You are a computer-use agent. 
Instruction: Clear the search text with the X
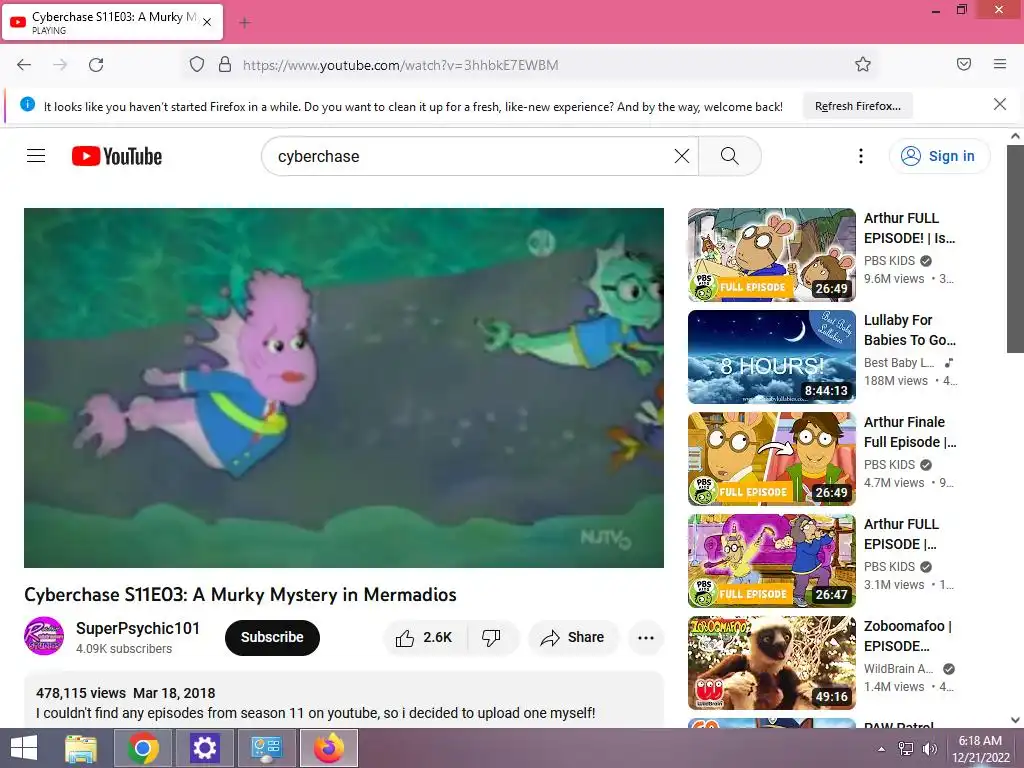[x=682, y=156]
